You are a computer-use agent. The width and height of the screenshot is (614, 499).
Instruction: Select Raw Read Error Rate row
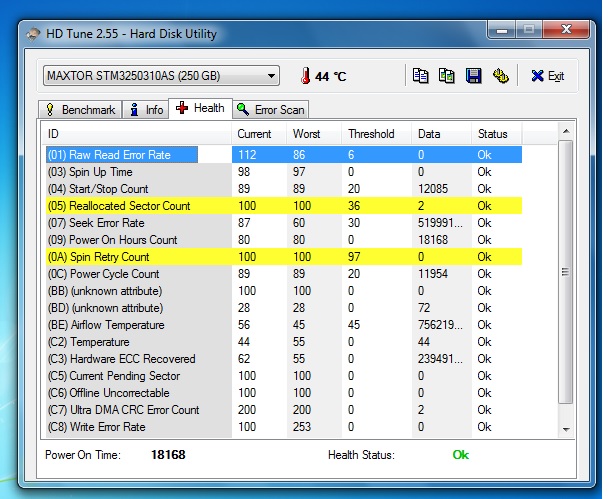(284, 155)
